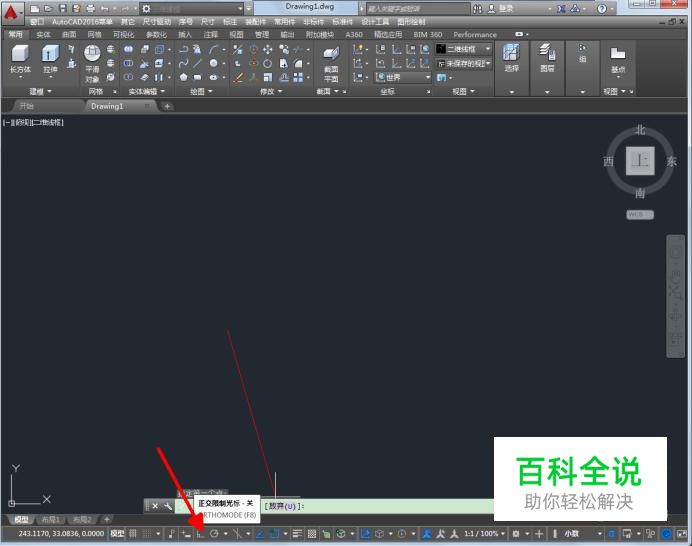
Task: Click the New file icon in quick access toolbar
Action: click(35, 9)
